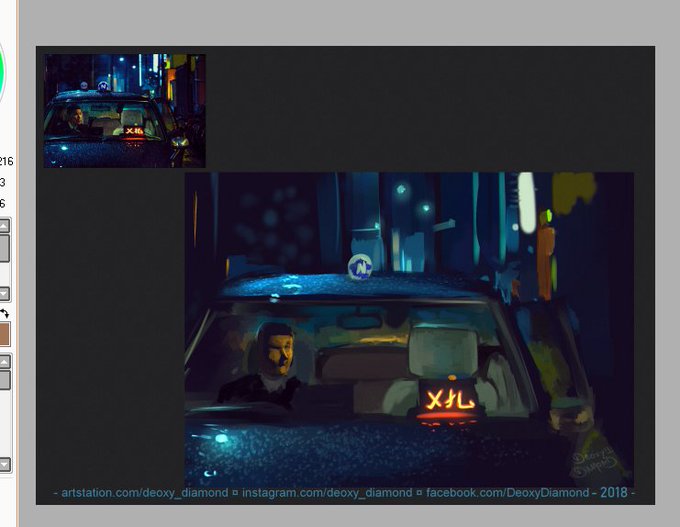This screenshot has height=527, width=680.
Task: Click the swap colors arrow icon
Action: (4, 313)
